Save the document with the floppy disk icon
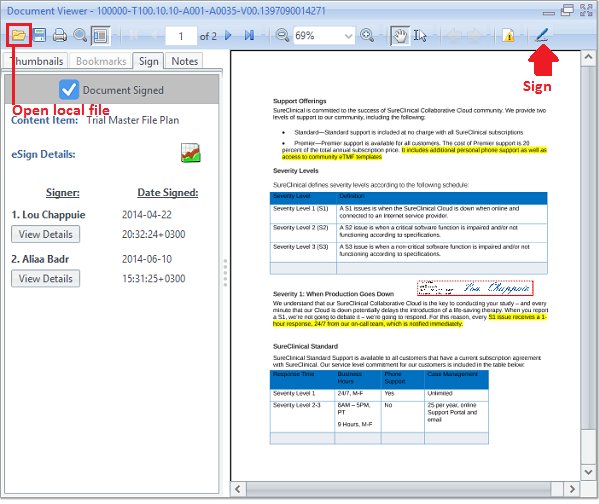 (x=39, y=35)
